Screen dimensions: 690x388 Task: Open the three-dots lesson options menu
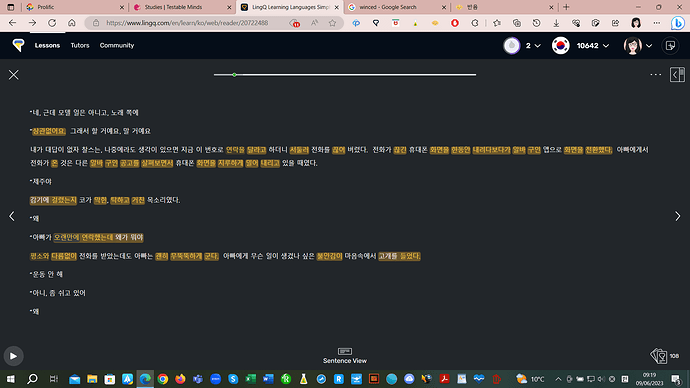coord(655,75)
